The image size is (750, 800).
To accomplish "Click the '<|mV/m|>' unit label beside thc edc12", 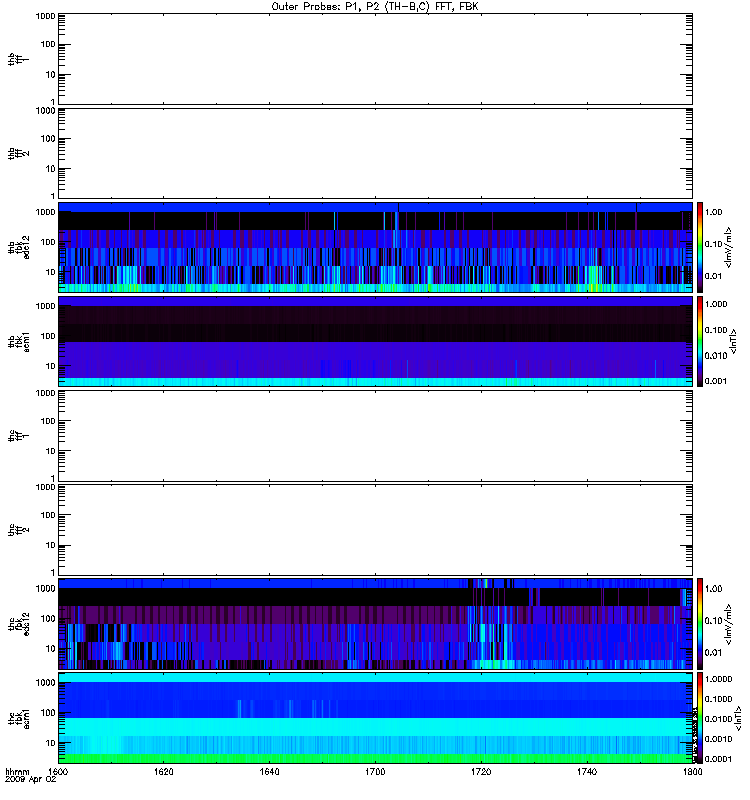I will [x=729, y=623].
